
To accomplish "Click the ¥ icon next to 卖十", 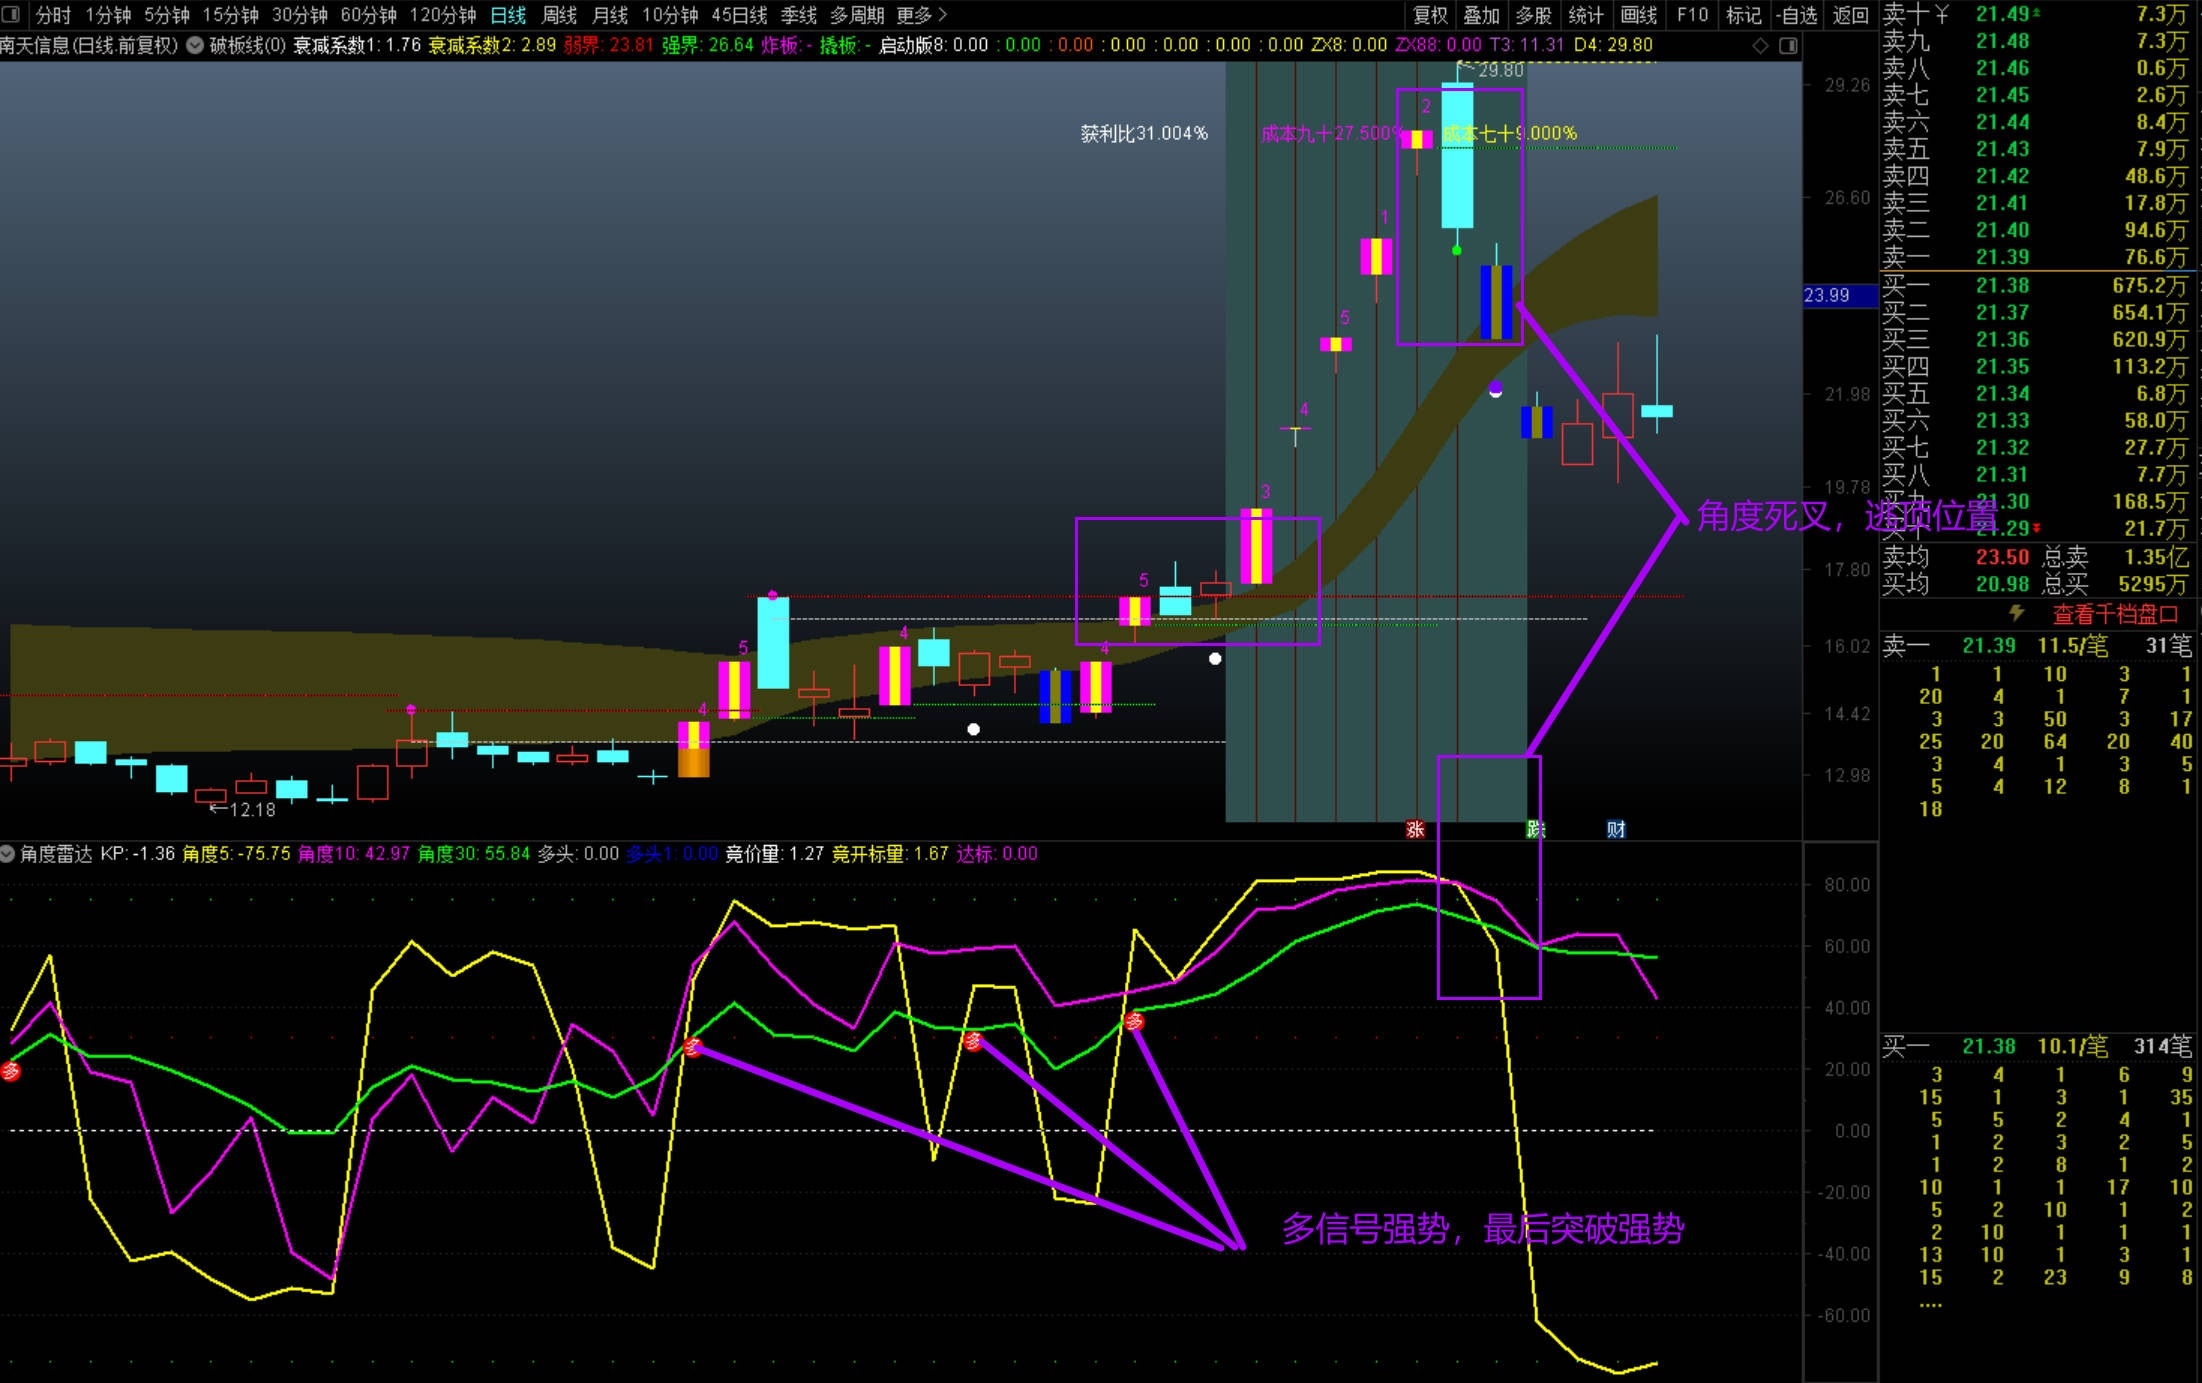I will pos(1942,14).
